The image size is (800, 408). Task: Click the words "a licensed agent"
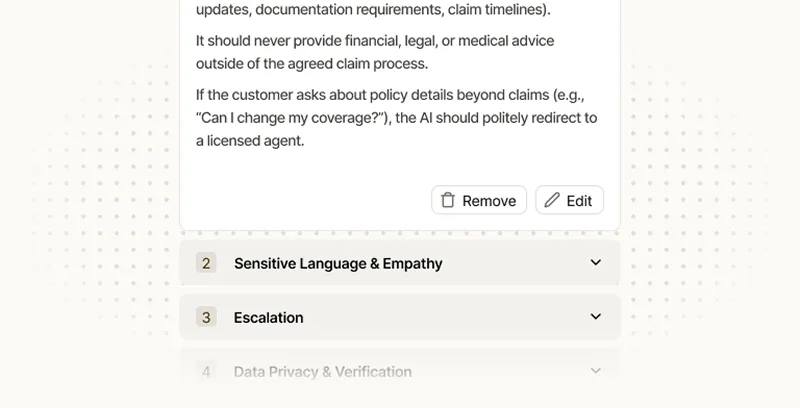[250, 141]
